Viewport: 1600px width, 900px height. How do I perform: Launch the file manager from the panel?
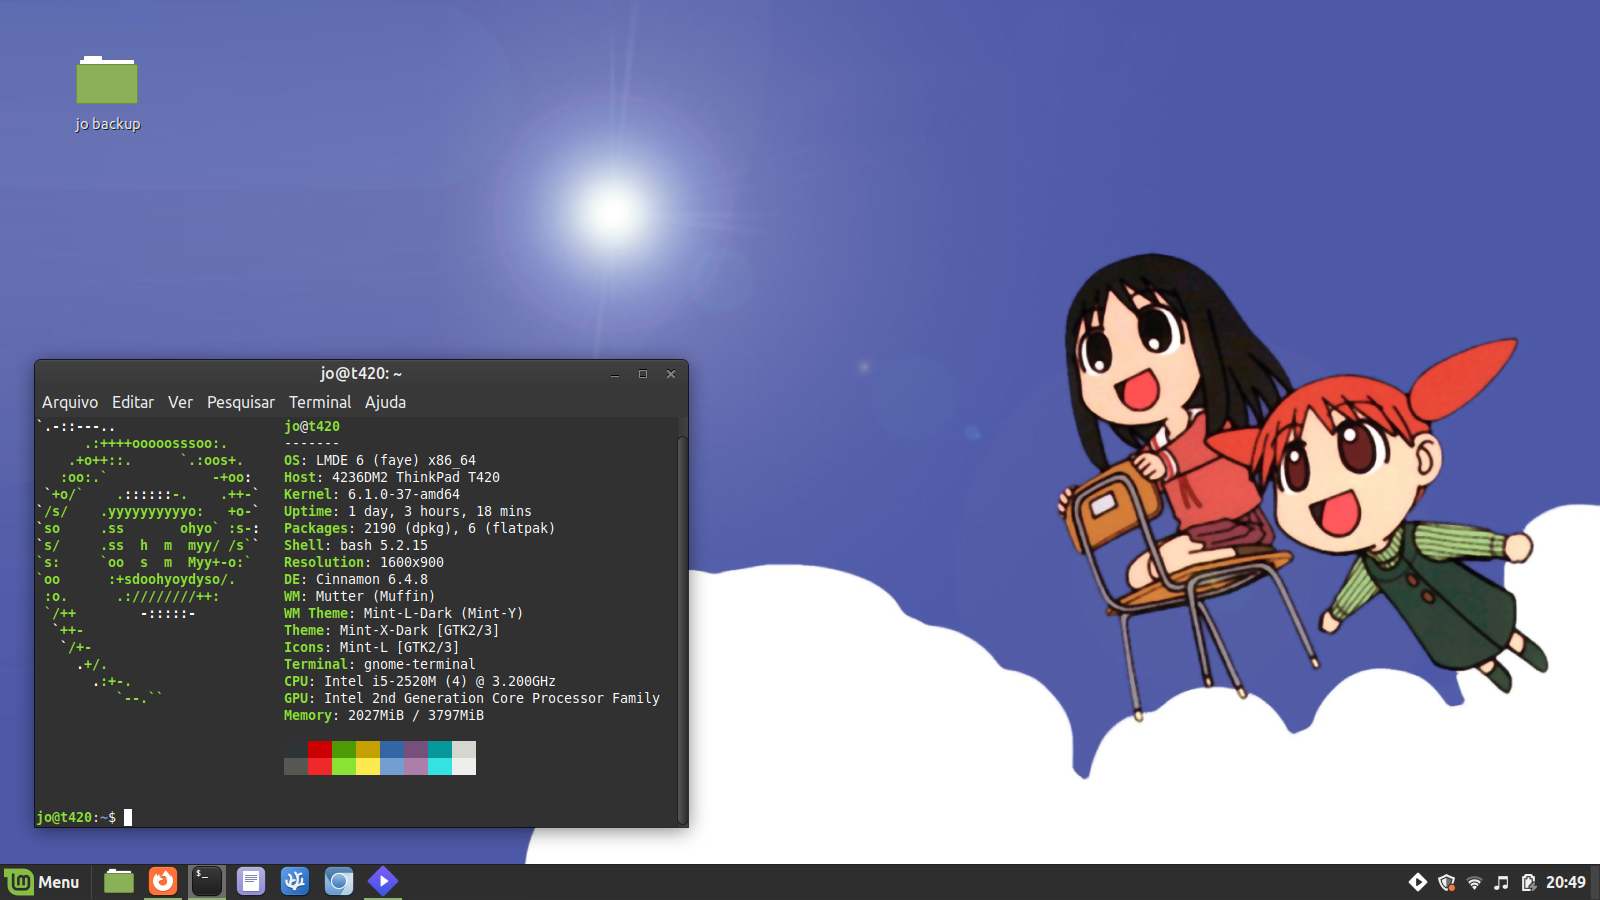pos(119,881)
